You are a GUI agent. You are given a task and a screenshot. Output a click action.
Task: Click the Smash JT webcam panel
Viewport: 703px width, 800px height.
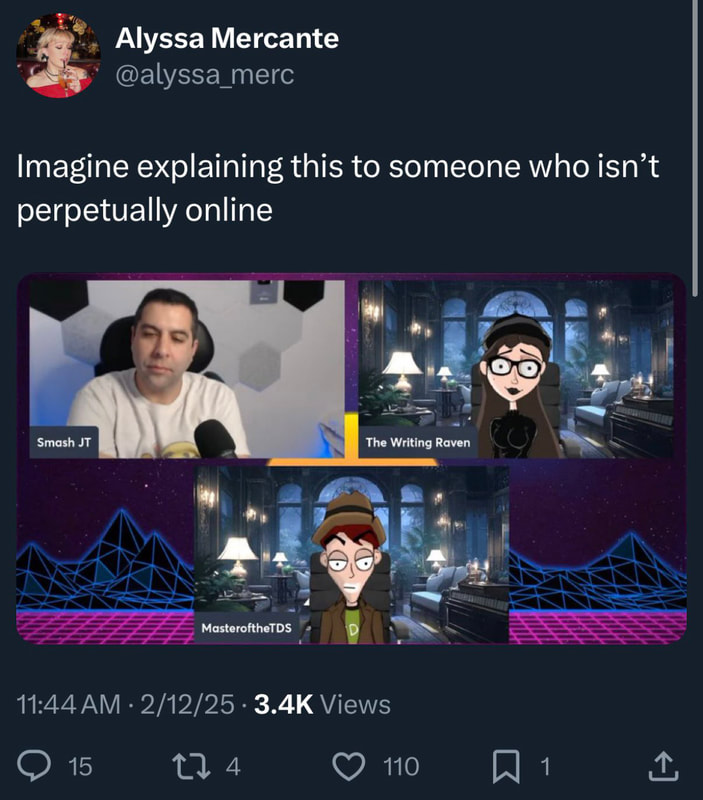[187, 369]
